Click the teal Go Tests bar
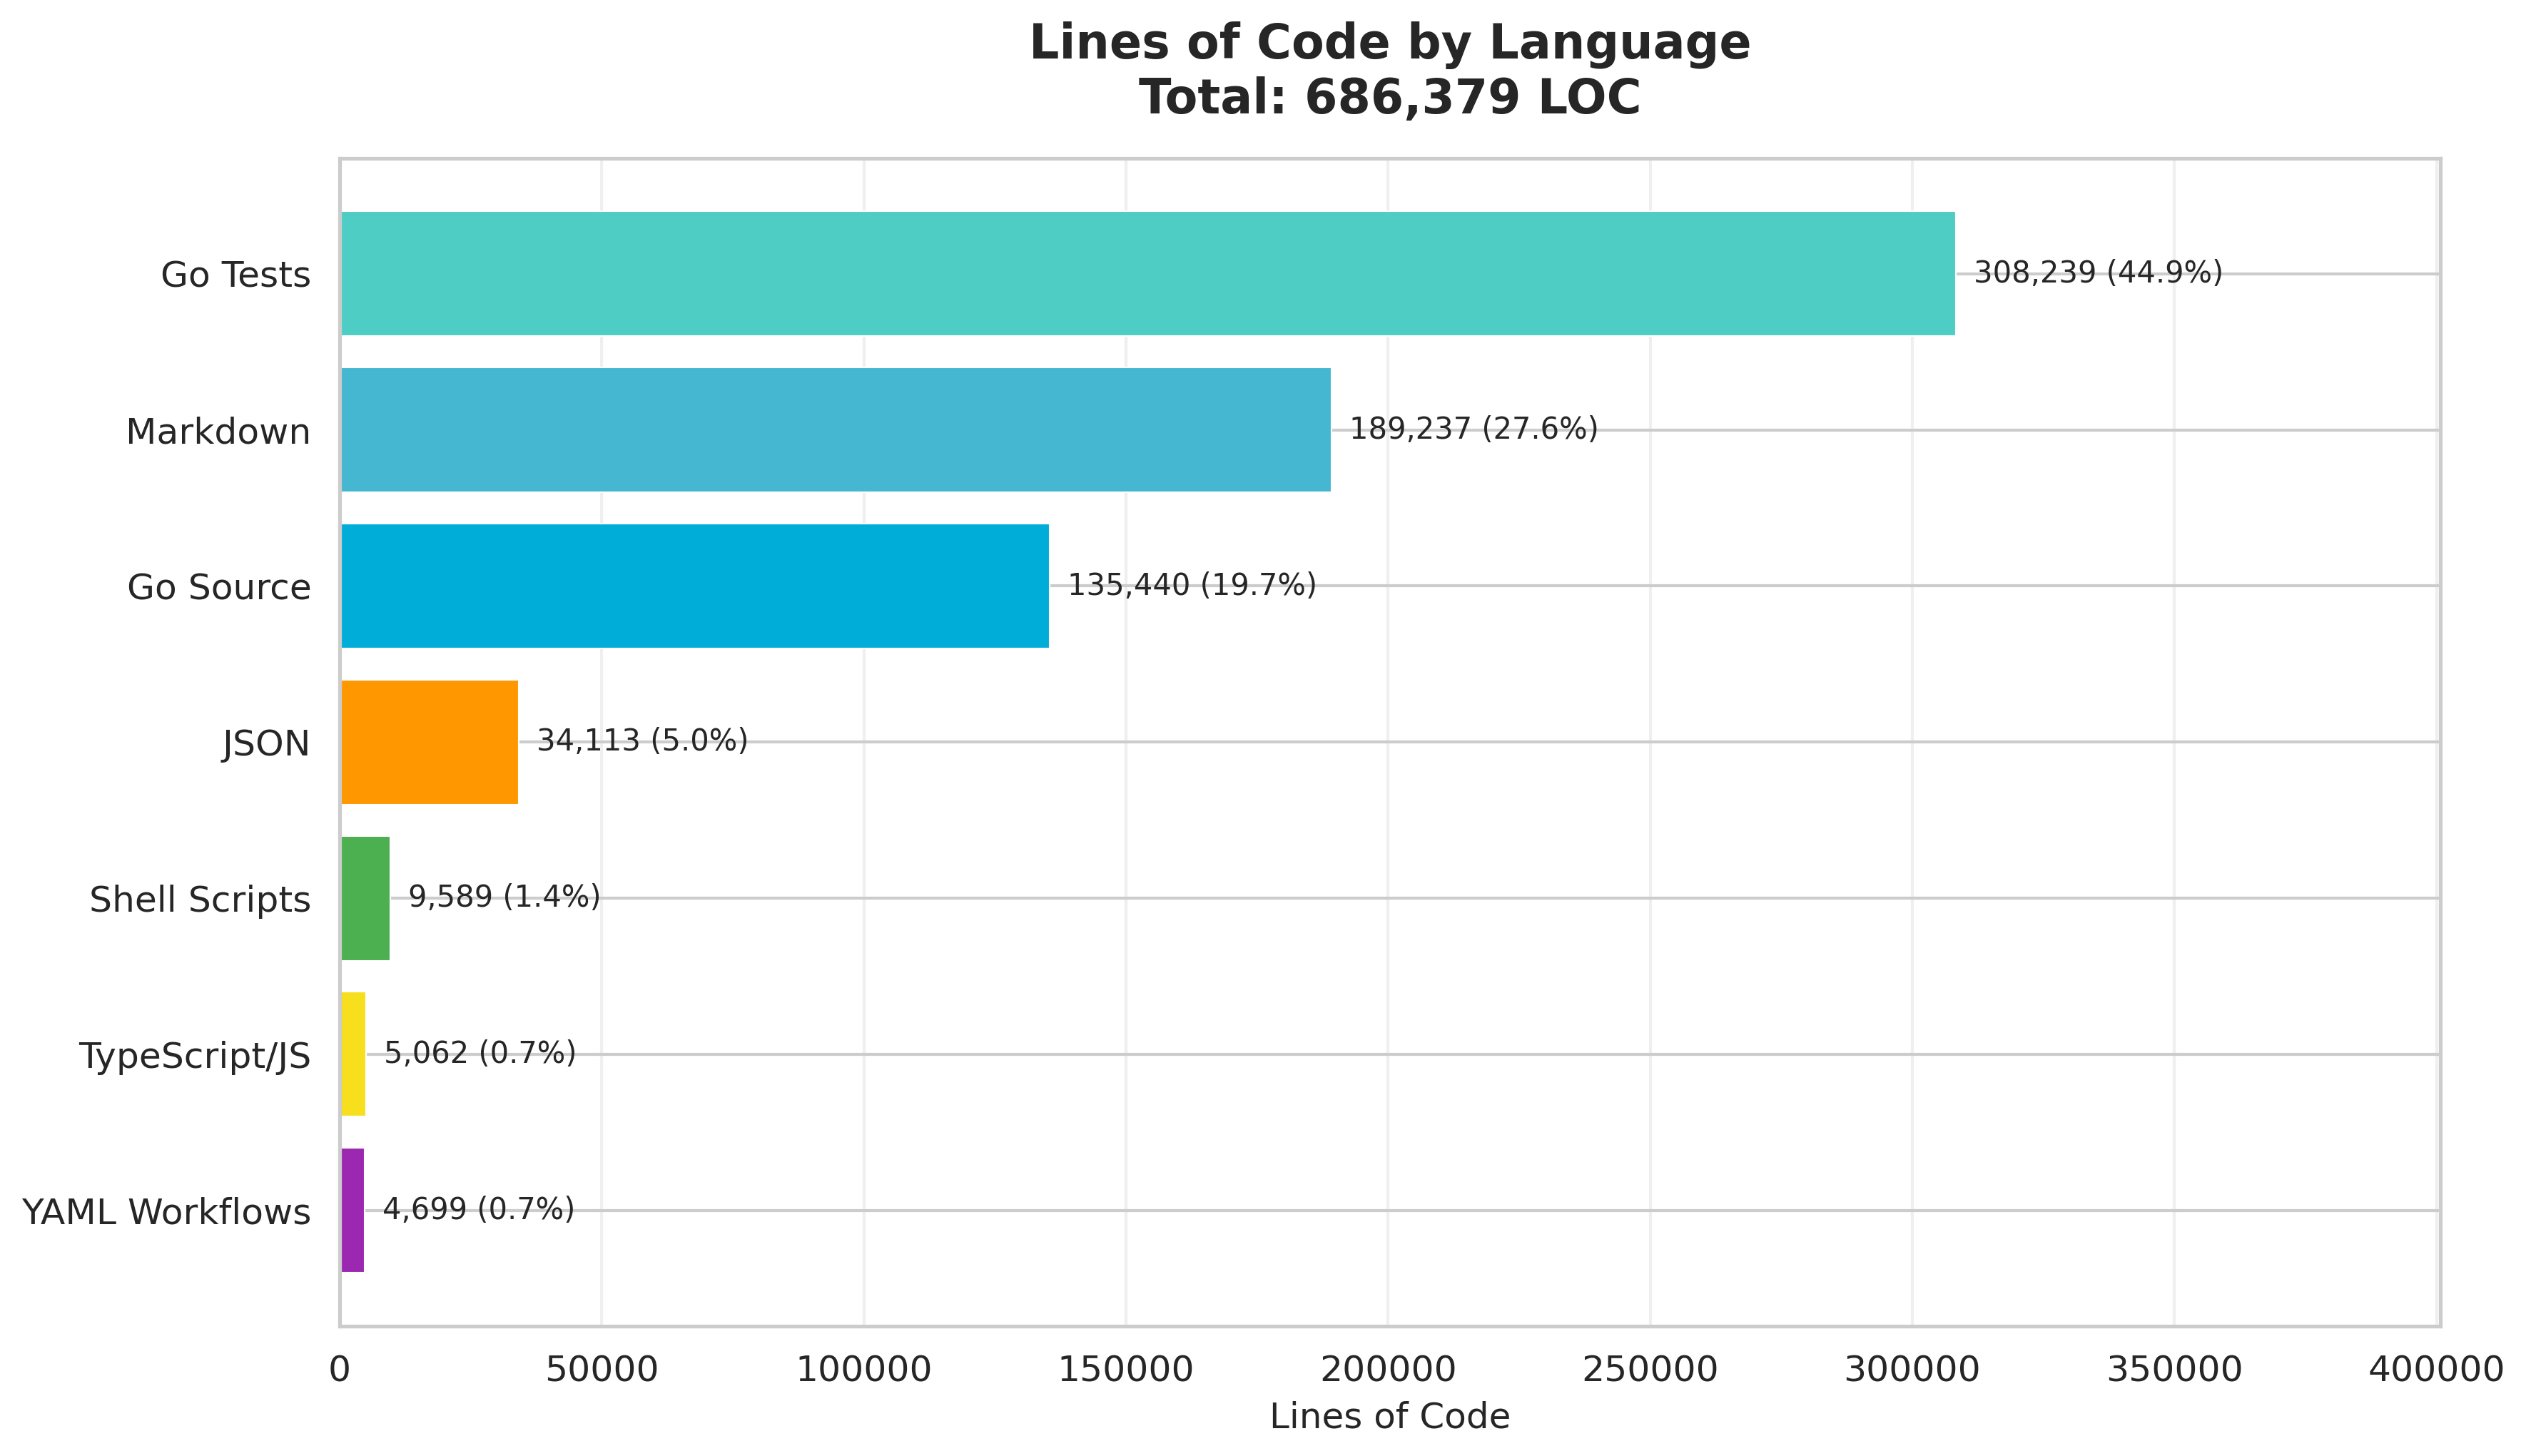 (x=1147, y=273)
